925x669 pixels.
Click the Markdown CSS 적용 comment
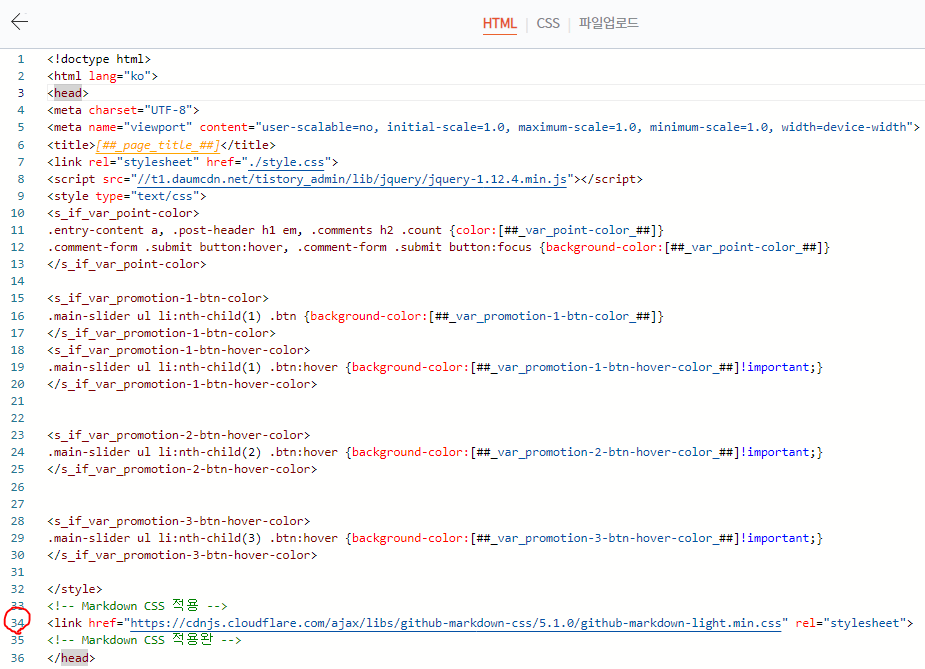click(x=137, y=606)
